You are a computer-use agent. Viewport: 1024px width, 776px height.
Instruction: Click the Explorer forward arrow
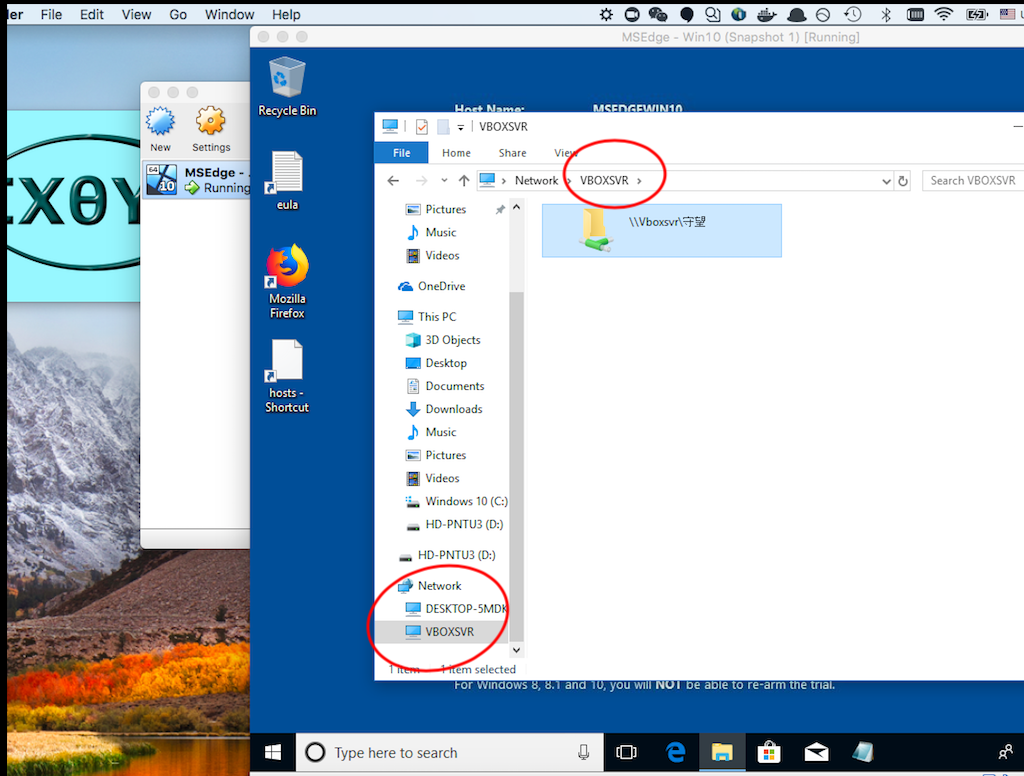coord(422,181)
